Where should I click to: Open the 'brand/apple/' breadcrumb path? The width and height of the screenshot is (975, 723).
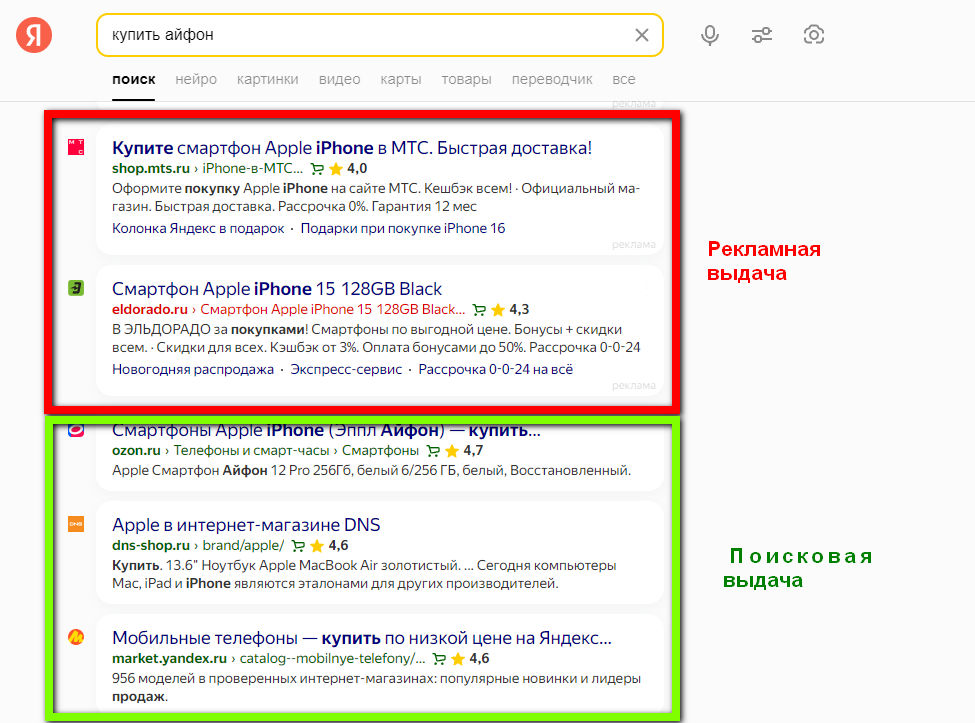(x=243, y=546)
